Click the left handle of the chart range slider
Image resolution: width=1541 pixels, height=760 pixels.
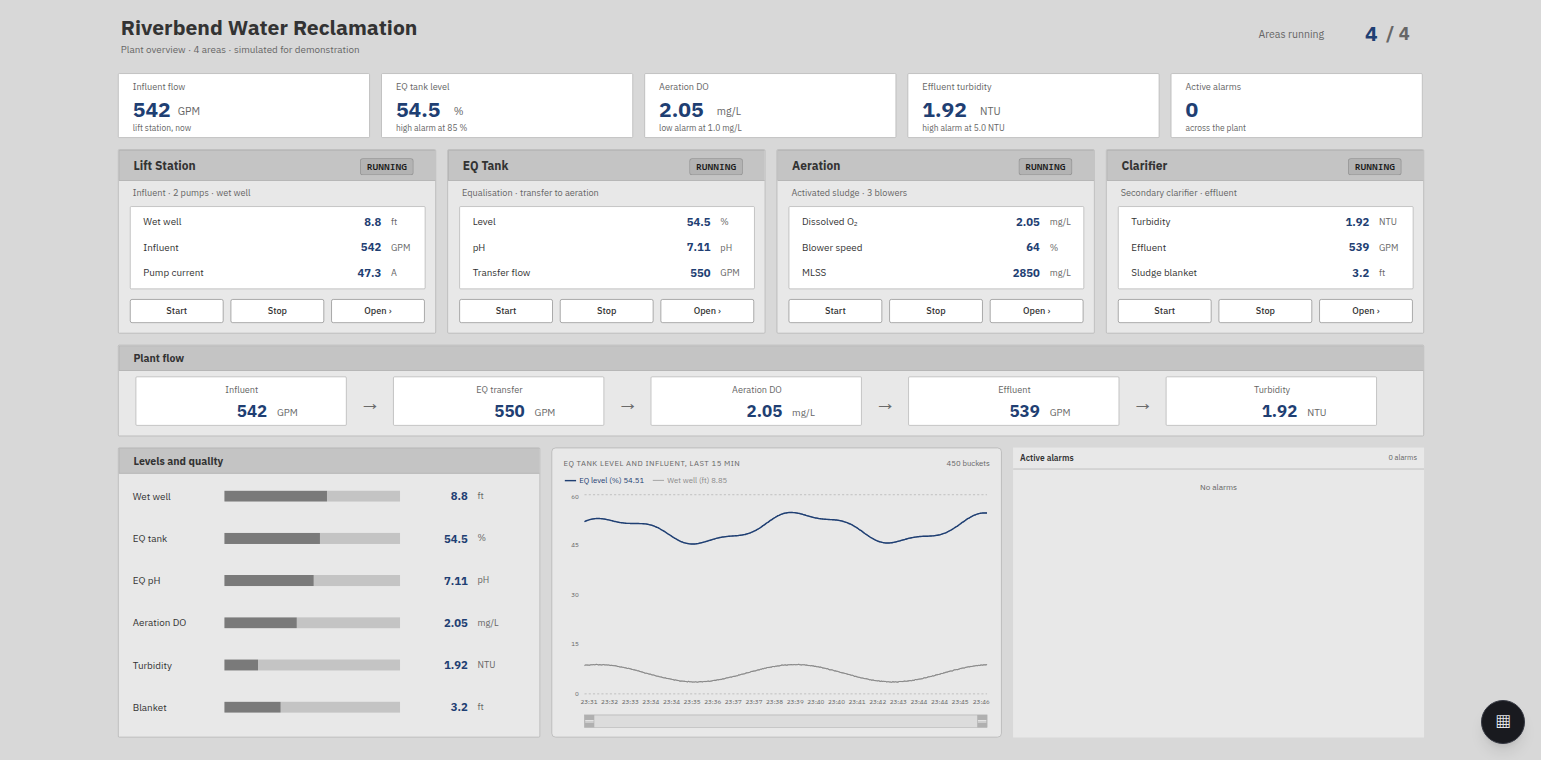point(589,721)
